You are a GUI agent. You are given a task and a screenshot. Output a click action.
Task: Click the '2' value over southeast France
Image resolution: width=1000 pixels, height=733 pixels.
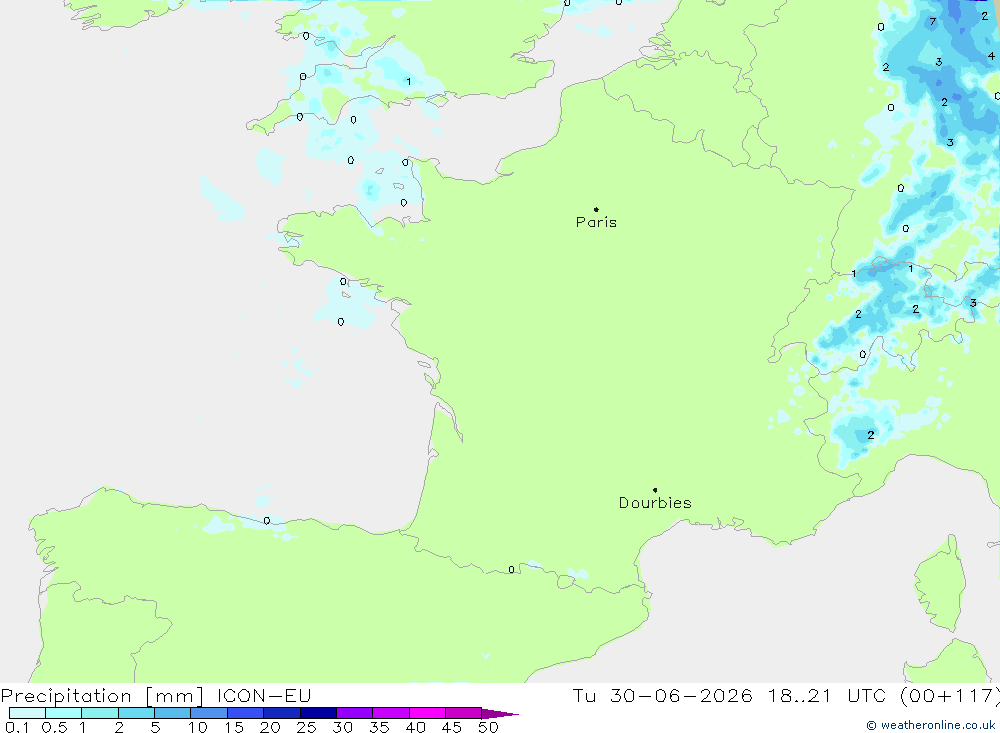tap(871, 435)
